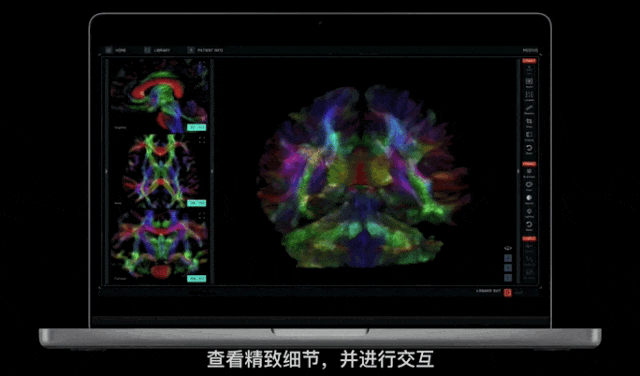The width and height of the screenshot is (640, 376).
Task: Click the reset icon below the Crop tool
Action: click(x=529, y=148)
